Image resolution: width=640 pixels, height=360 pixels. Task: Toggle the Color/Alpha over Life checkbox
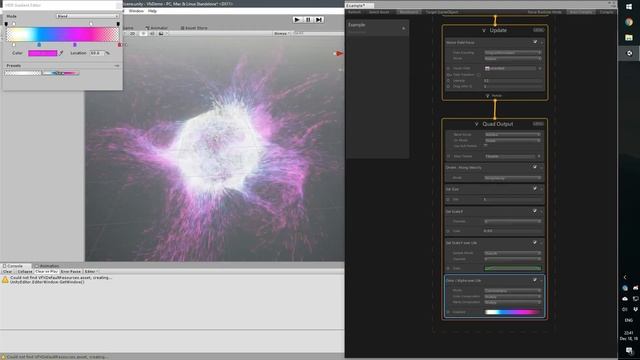coord(534,280)
